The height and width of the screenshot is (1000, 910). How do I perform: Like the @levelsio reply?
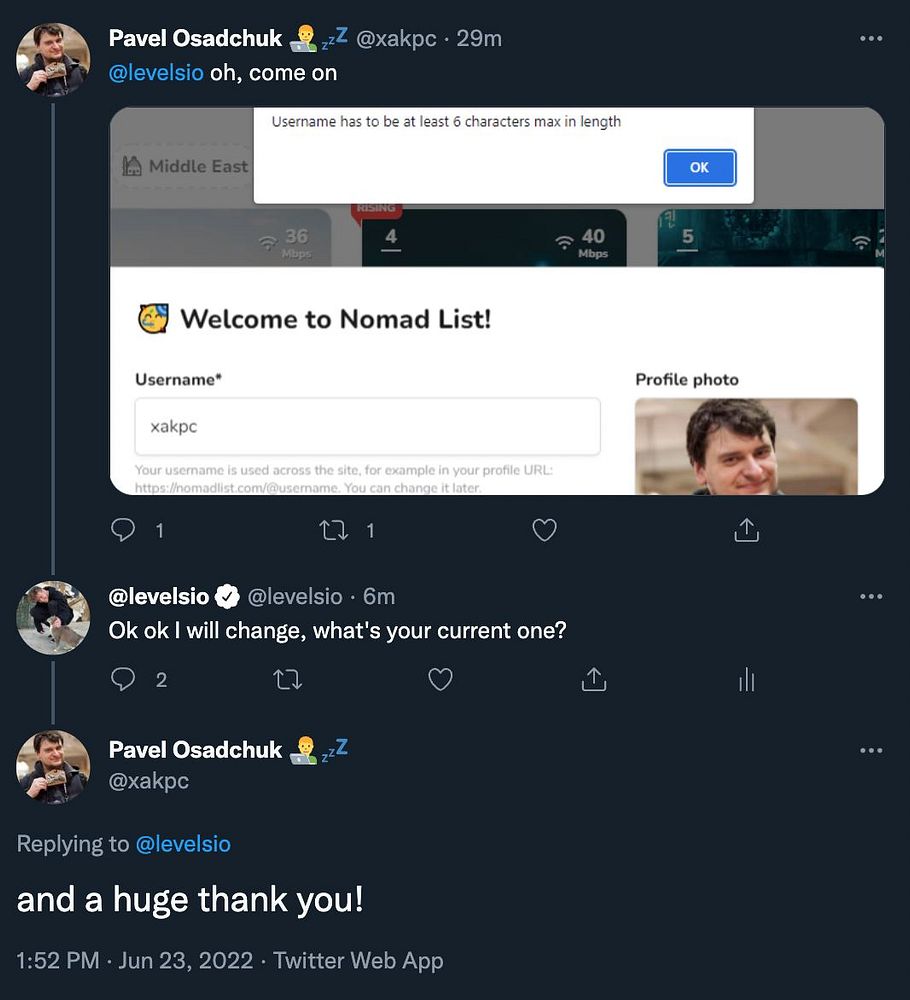440,680
